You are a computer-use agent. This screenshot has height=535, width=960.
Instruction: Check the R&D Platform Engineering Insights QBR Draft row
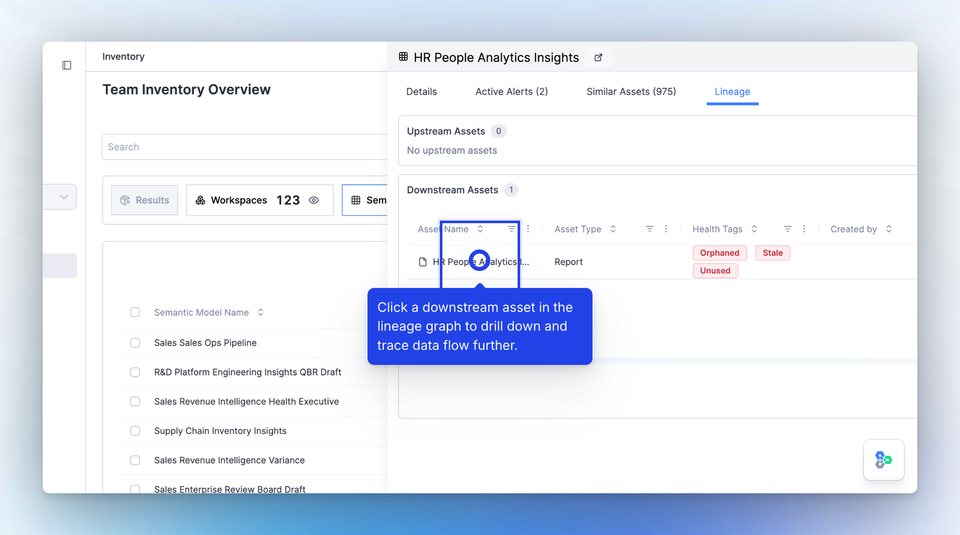click(x=135, y=372)
